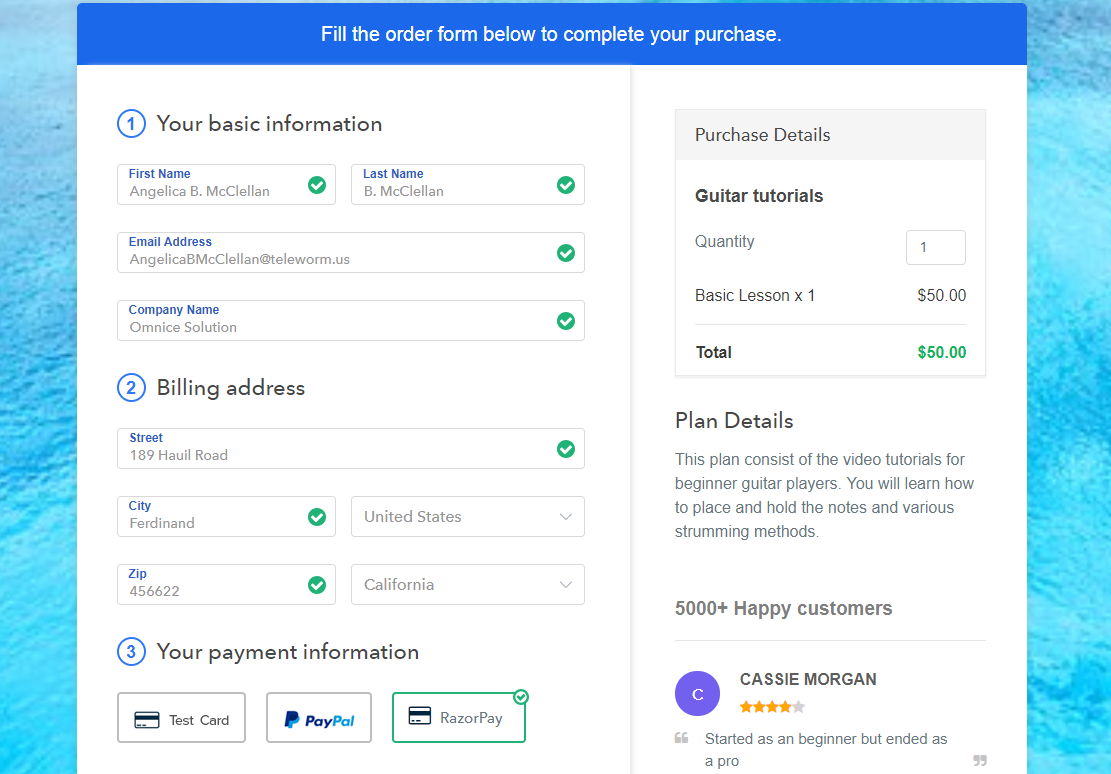Screen dimensions: 1111x774
Task: Choose the PayPal payment option
Action: 318,717
